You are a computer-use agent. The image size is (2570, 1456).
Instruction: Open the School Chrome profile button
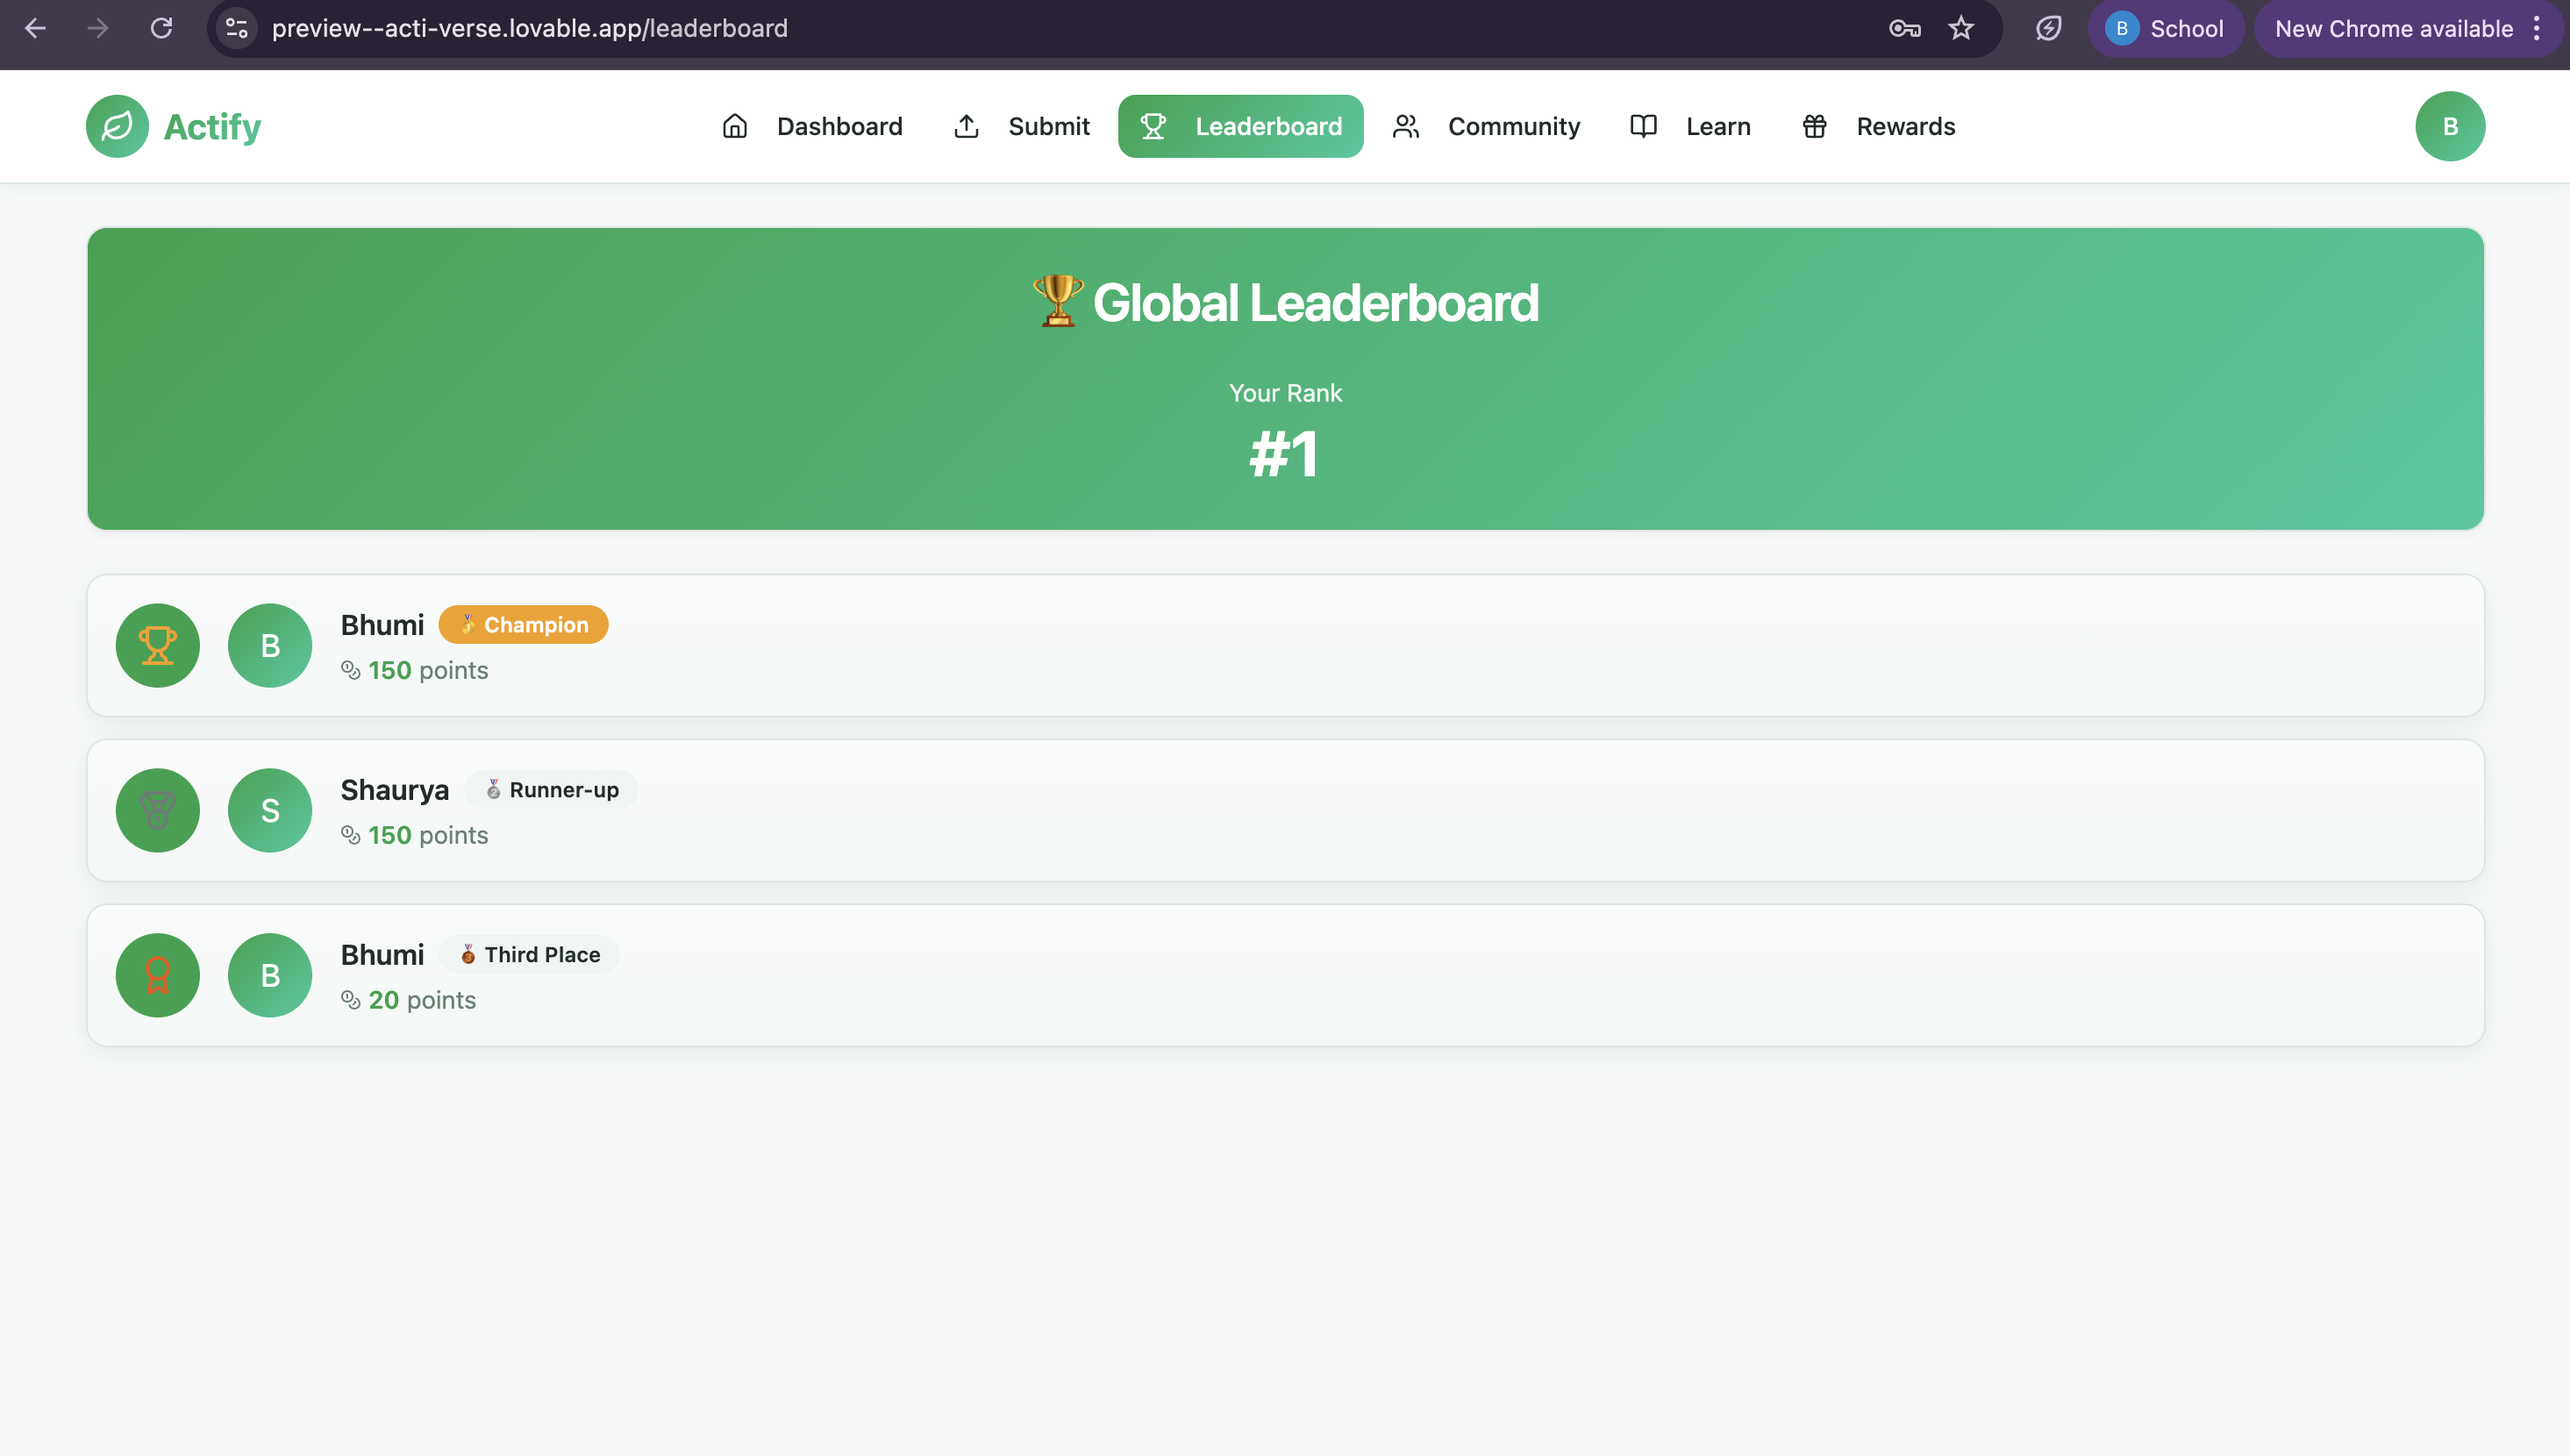click(x=2166, y=28)
